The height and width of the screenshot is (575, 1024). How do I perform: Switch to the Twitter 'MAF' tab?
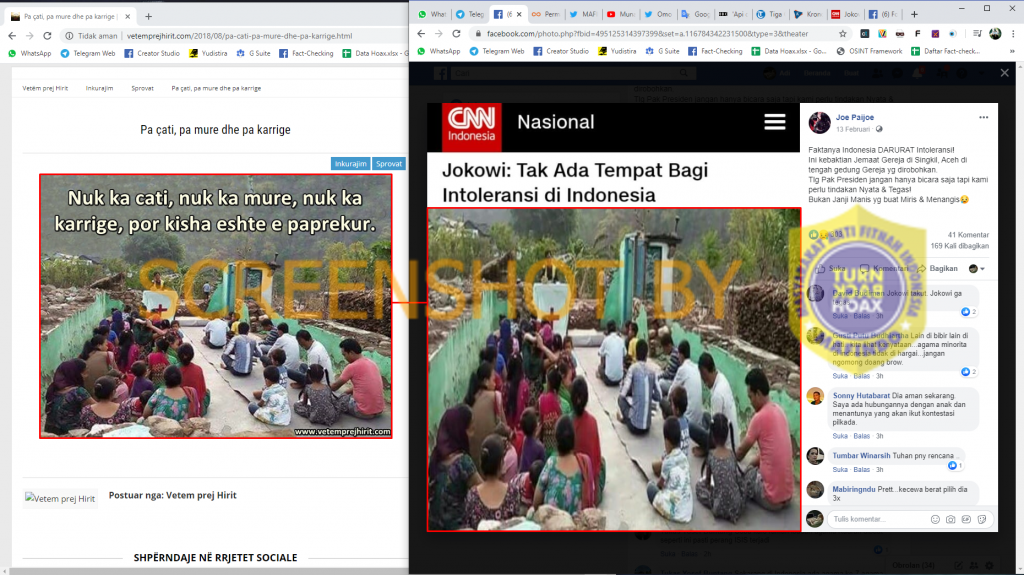583,14
